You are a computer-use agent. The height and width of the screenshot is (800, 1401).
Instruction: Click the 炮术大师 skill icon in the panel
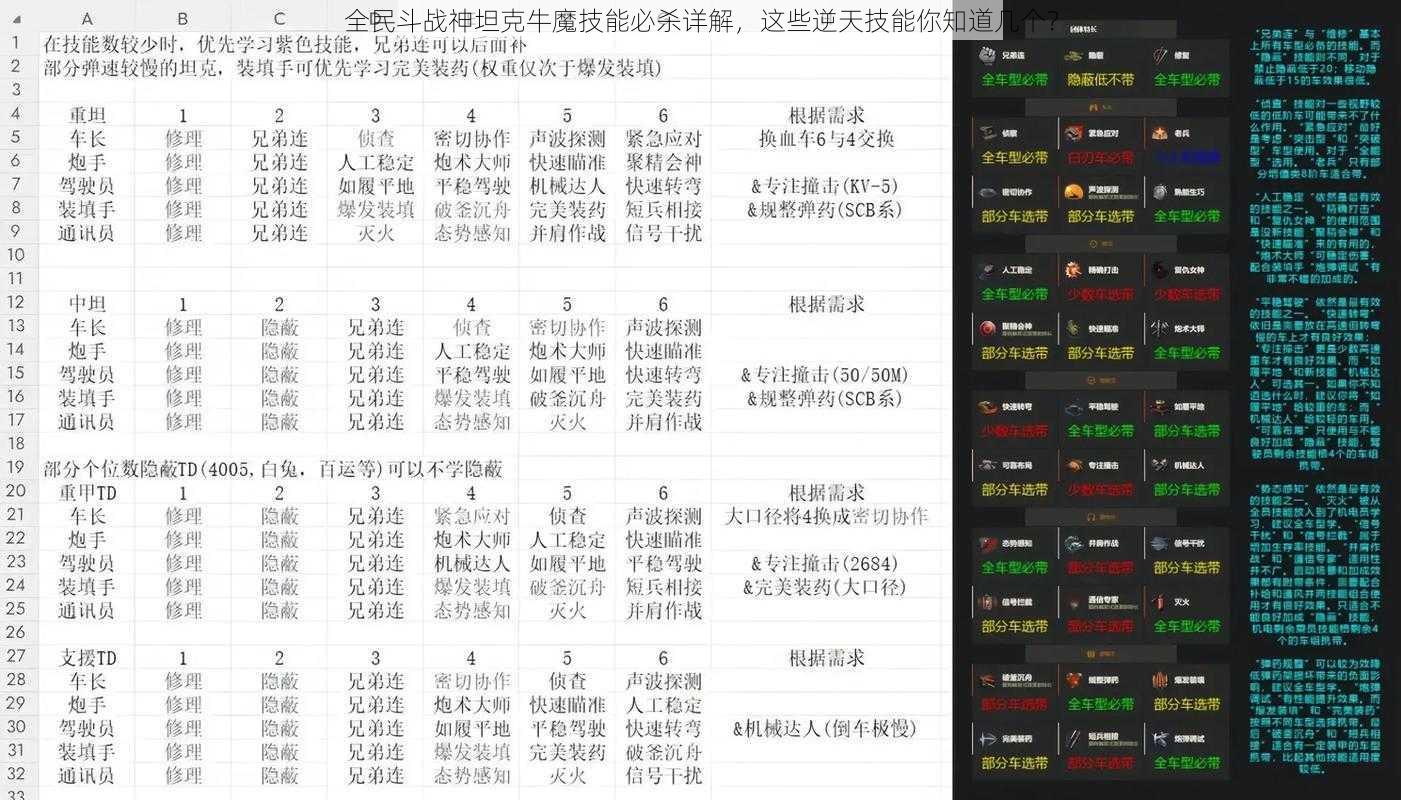[x=1160, y=329]
